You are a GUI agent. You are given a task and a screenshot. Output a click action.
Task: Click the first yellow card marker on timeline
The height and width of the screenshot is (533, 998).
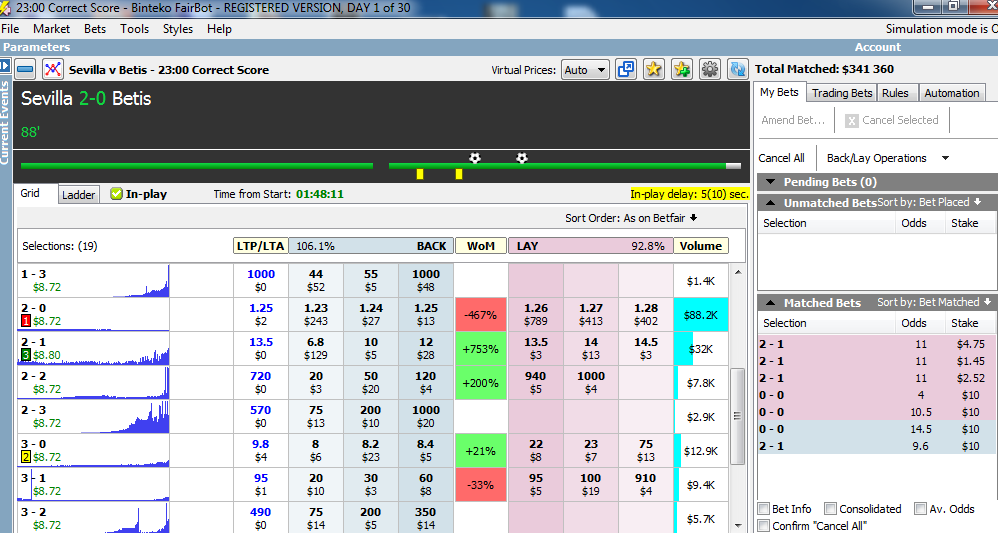[x=420, y=174]
